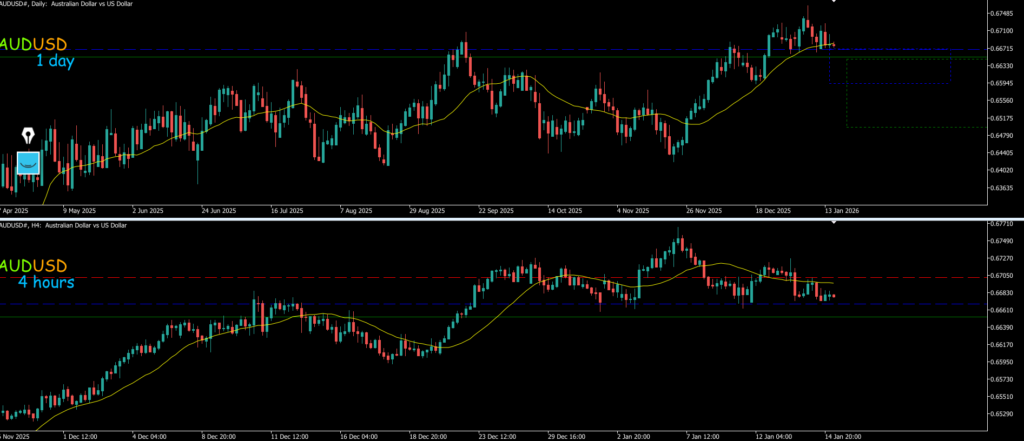Click the divider between Daily and H4 charts

(x=512, y=219)
